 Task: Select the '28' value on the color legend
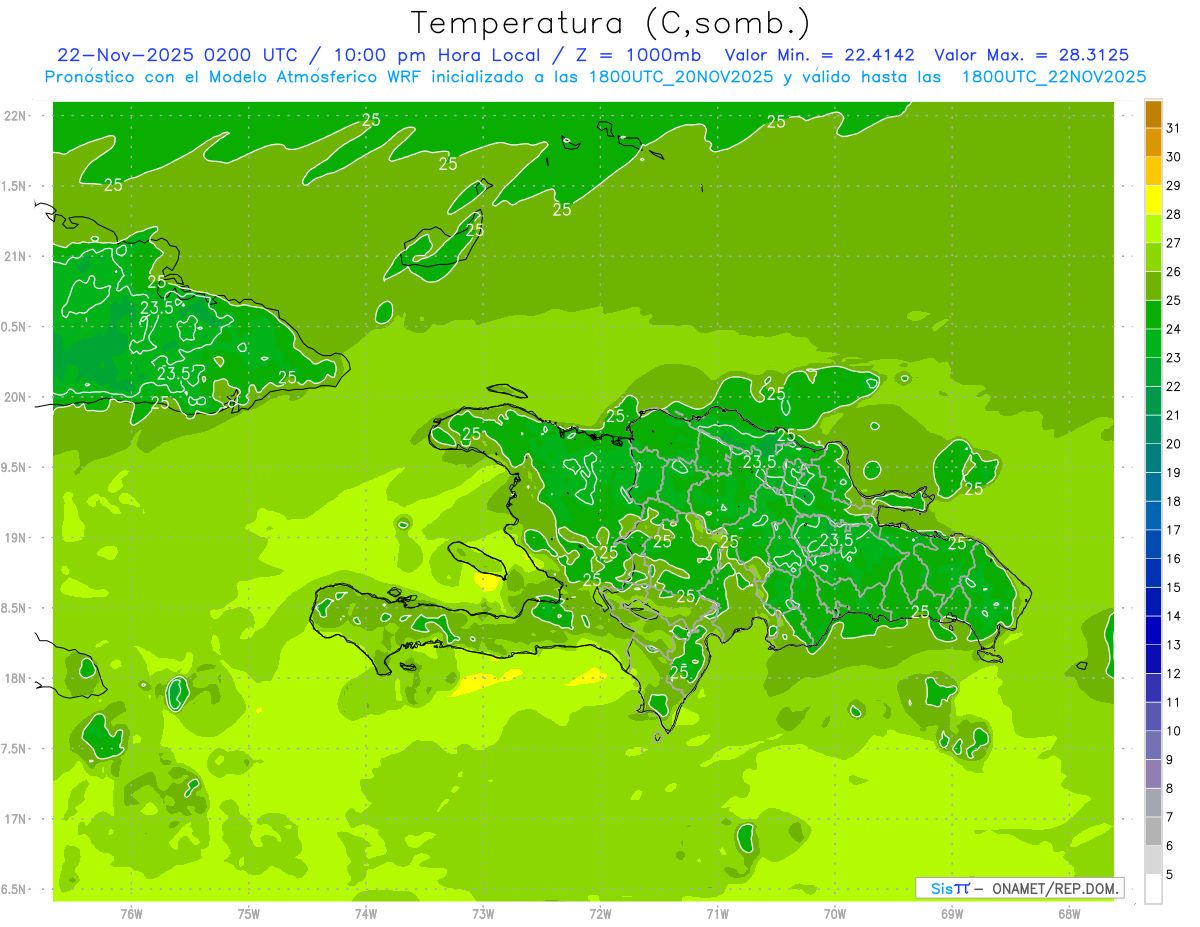tap(1174, 214)
